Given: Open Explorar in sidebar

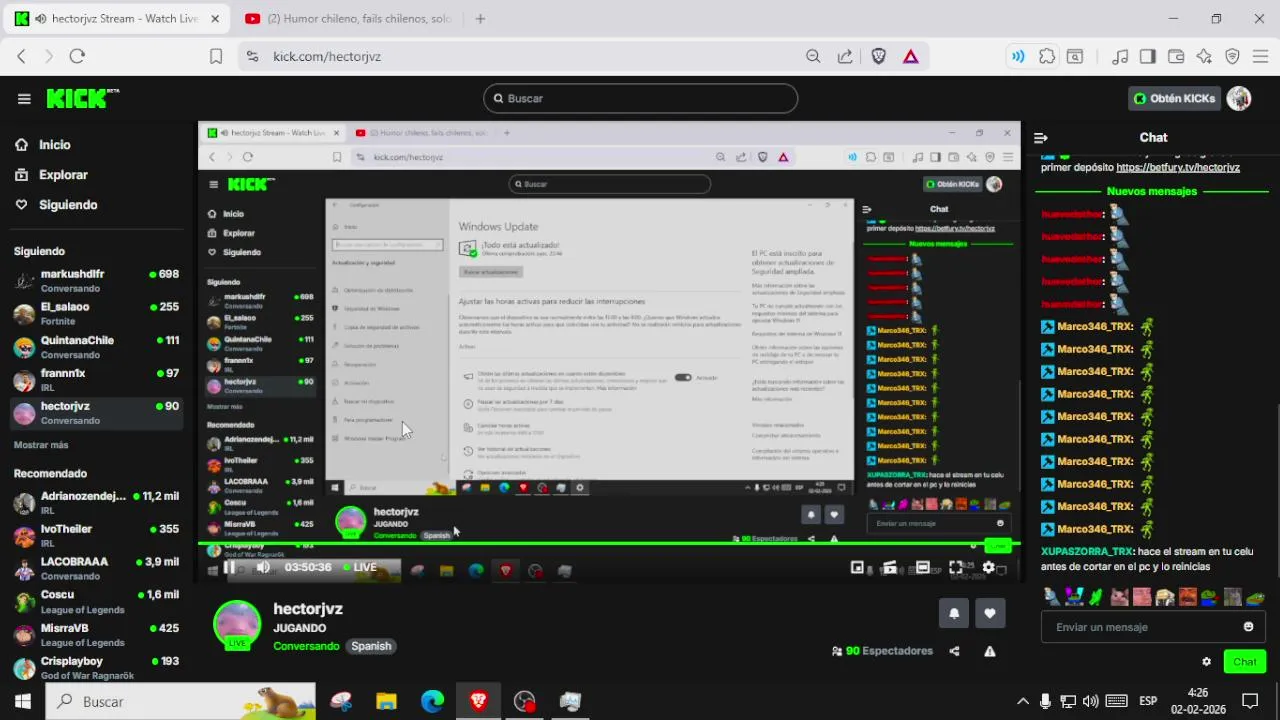Looking at the screenshot, I should tap(52, 175).
